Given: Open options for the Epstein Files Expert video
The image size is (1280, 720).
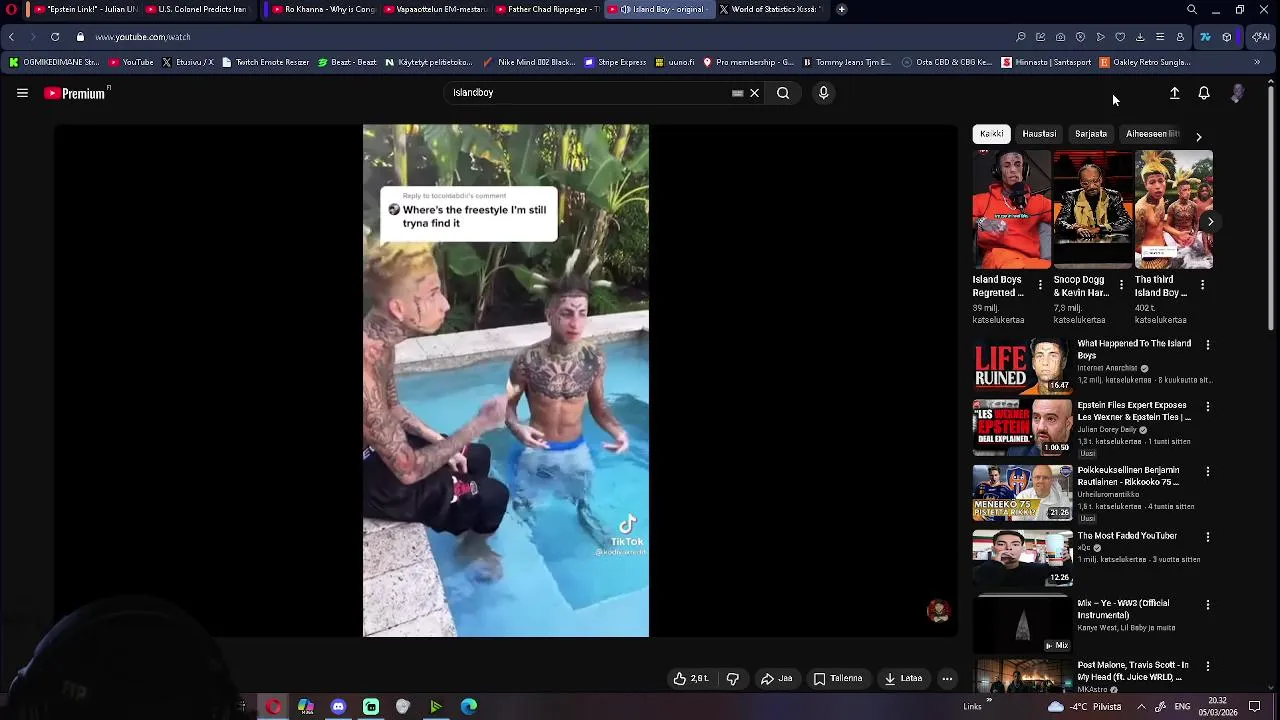Looking at the screenshot, I should click(x=1208, y=407).
